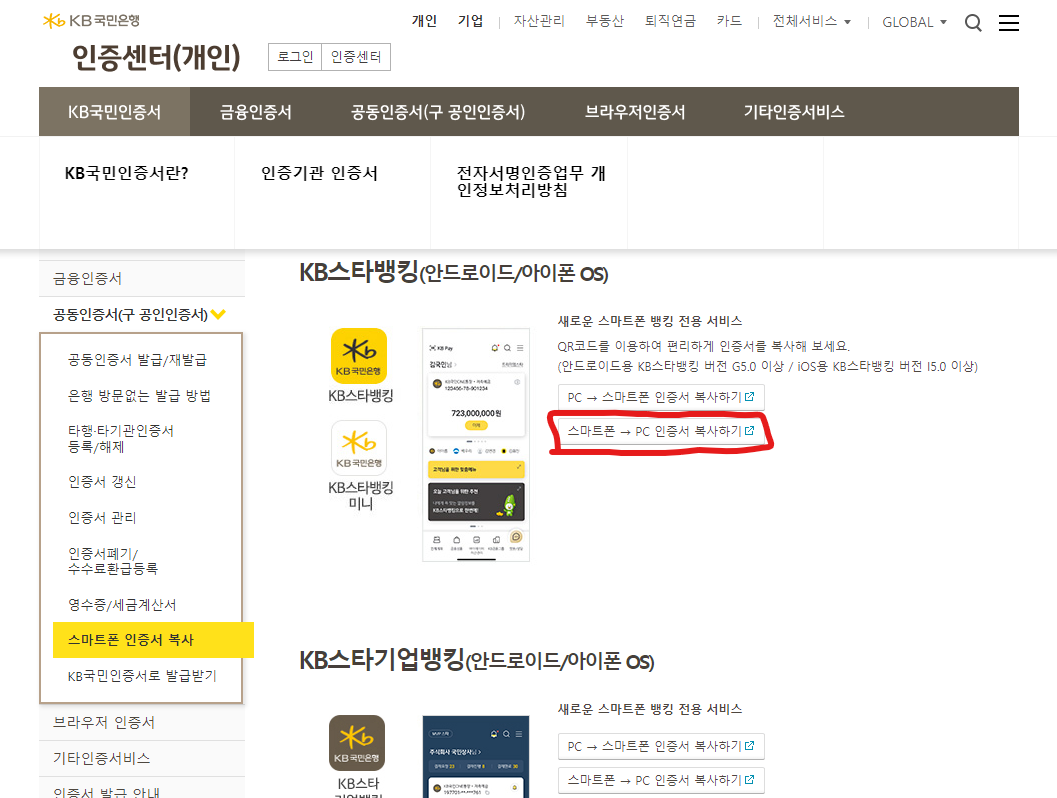This screenshot has width=1057, height=798.
Task: Select 브라우저 인증서 in the left sidebar
Action: [x=142, y=723]
